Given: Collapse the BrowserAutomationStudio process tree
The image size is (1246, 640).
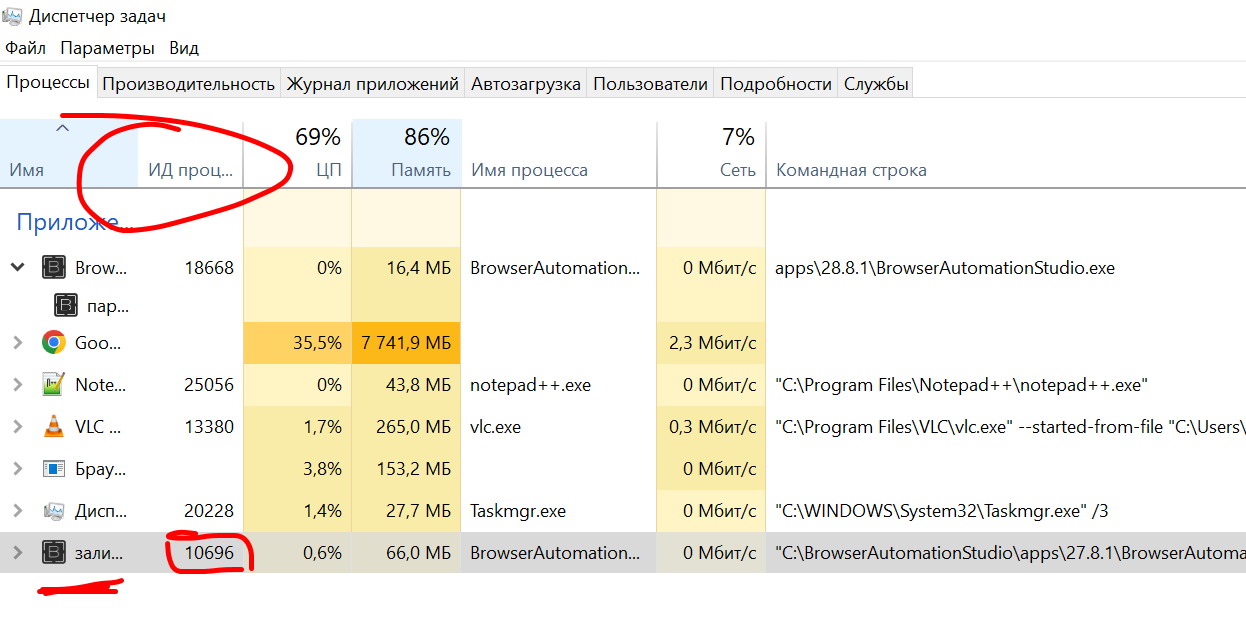Looking at the screenshot, I should click(17, 267).
